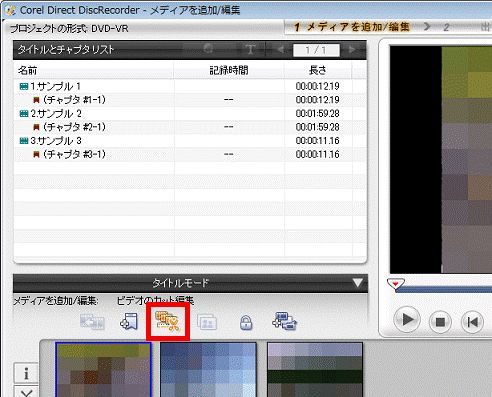Select the (チャプタ #2-1) chapter row

[190, 127]
